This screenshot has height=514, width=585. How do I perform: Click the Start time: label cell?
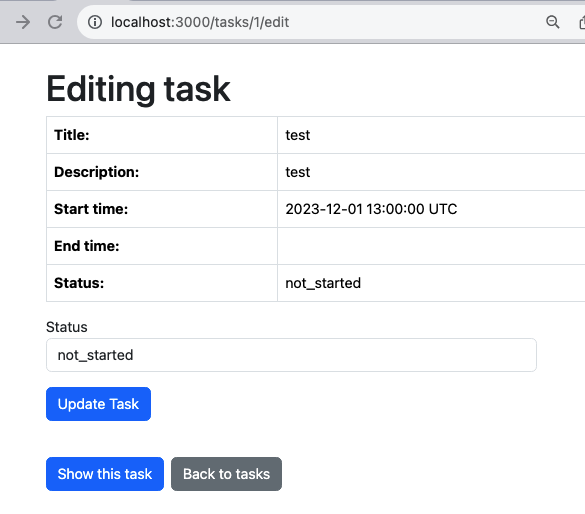pos(162,209)
